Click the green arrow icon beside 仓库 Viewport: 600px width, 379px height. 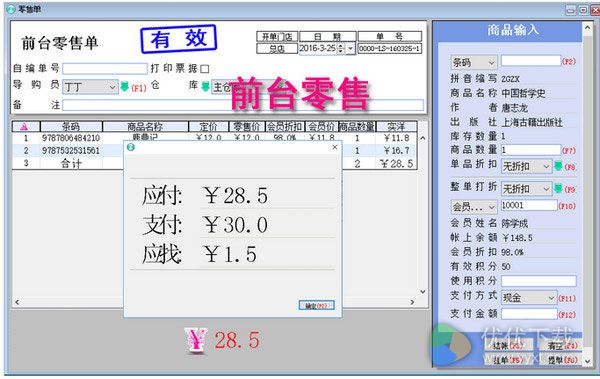coord(205,87)
